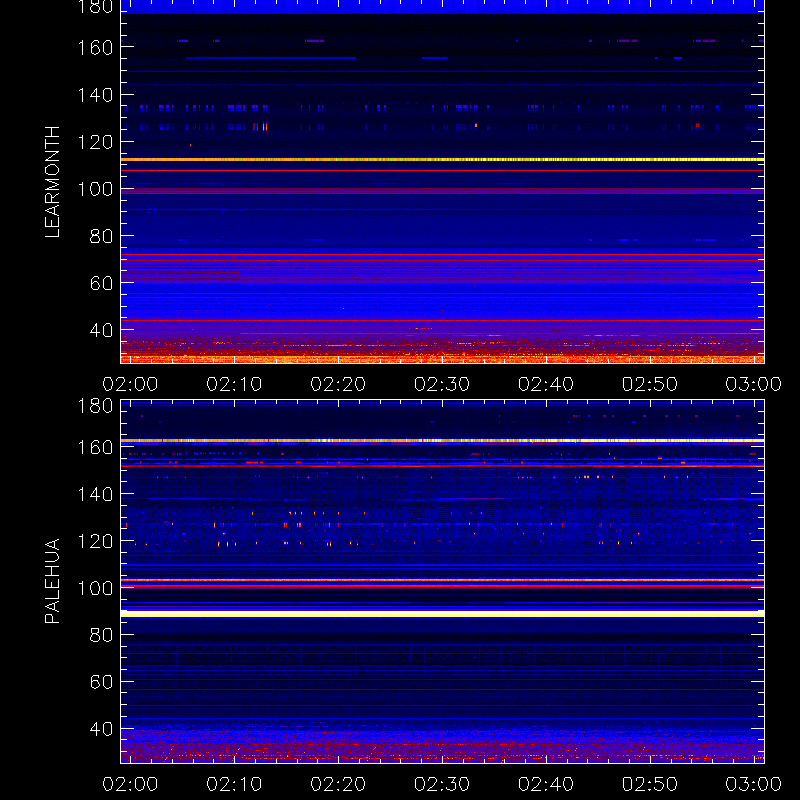Screen dimensions: 800x800
Task: Click time label 02:10 under the Palehua plot
Action: 234,784
